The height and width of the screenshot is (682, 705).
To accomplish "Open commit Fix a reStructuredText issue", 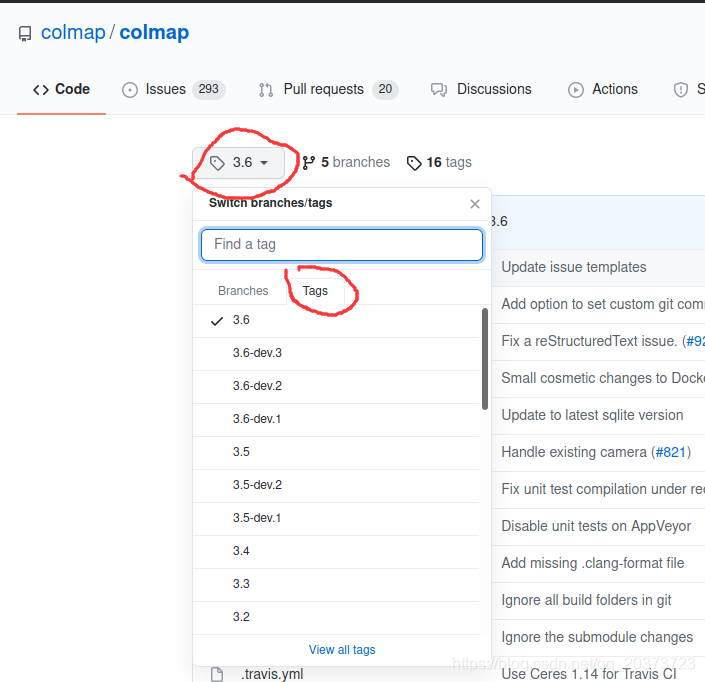I will pos(589,341).
